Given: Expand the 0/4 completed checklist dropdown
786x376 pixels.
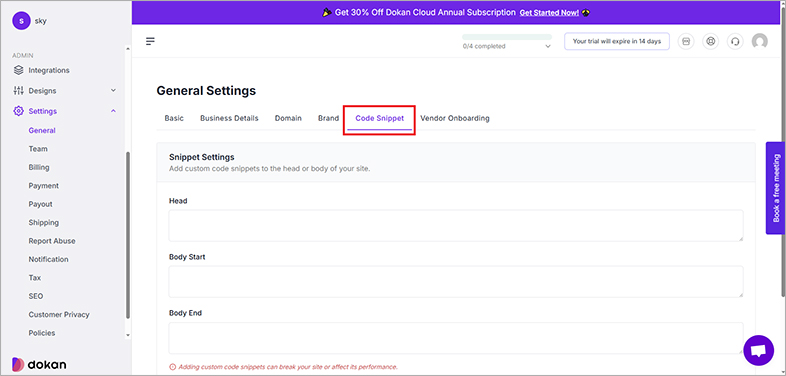Looking at the screenshot, I should coord(548,46).
